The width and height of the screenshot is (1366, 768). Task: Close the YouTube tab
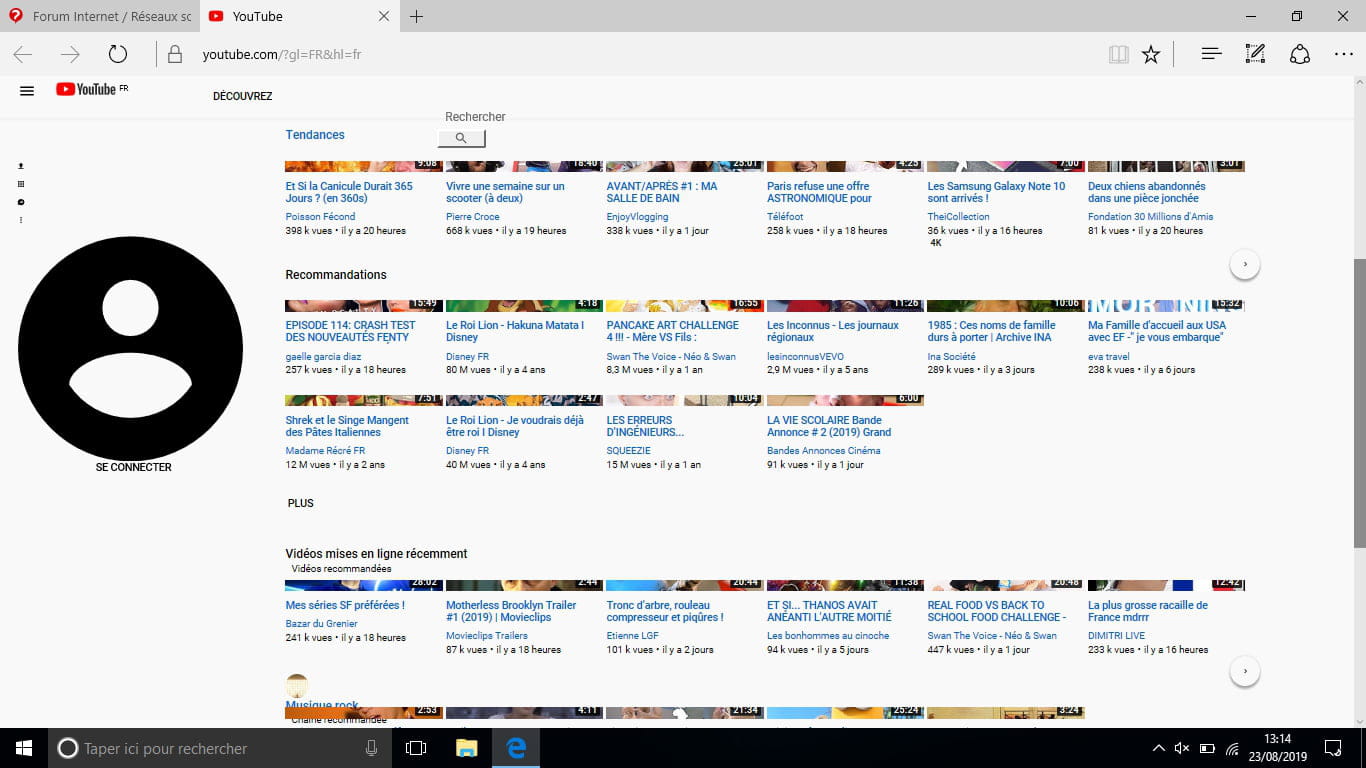coord(384,17)
